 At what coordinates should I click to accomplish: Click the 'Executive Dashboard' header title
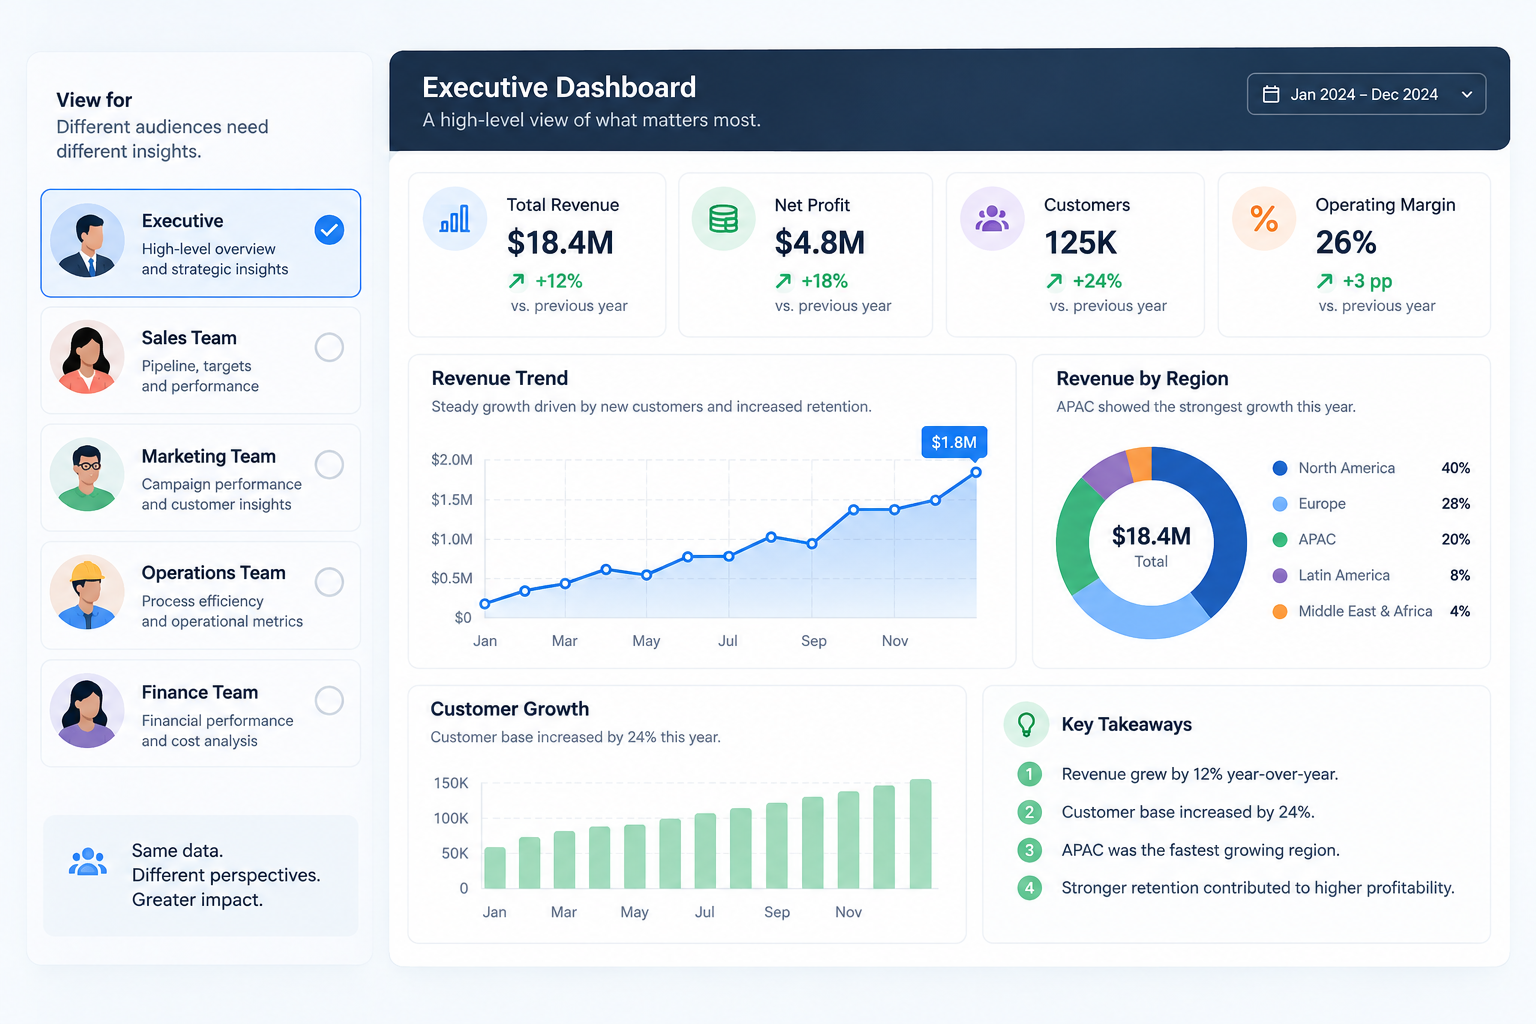[559, 88]
